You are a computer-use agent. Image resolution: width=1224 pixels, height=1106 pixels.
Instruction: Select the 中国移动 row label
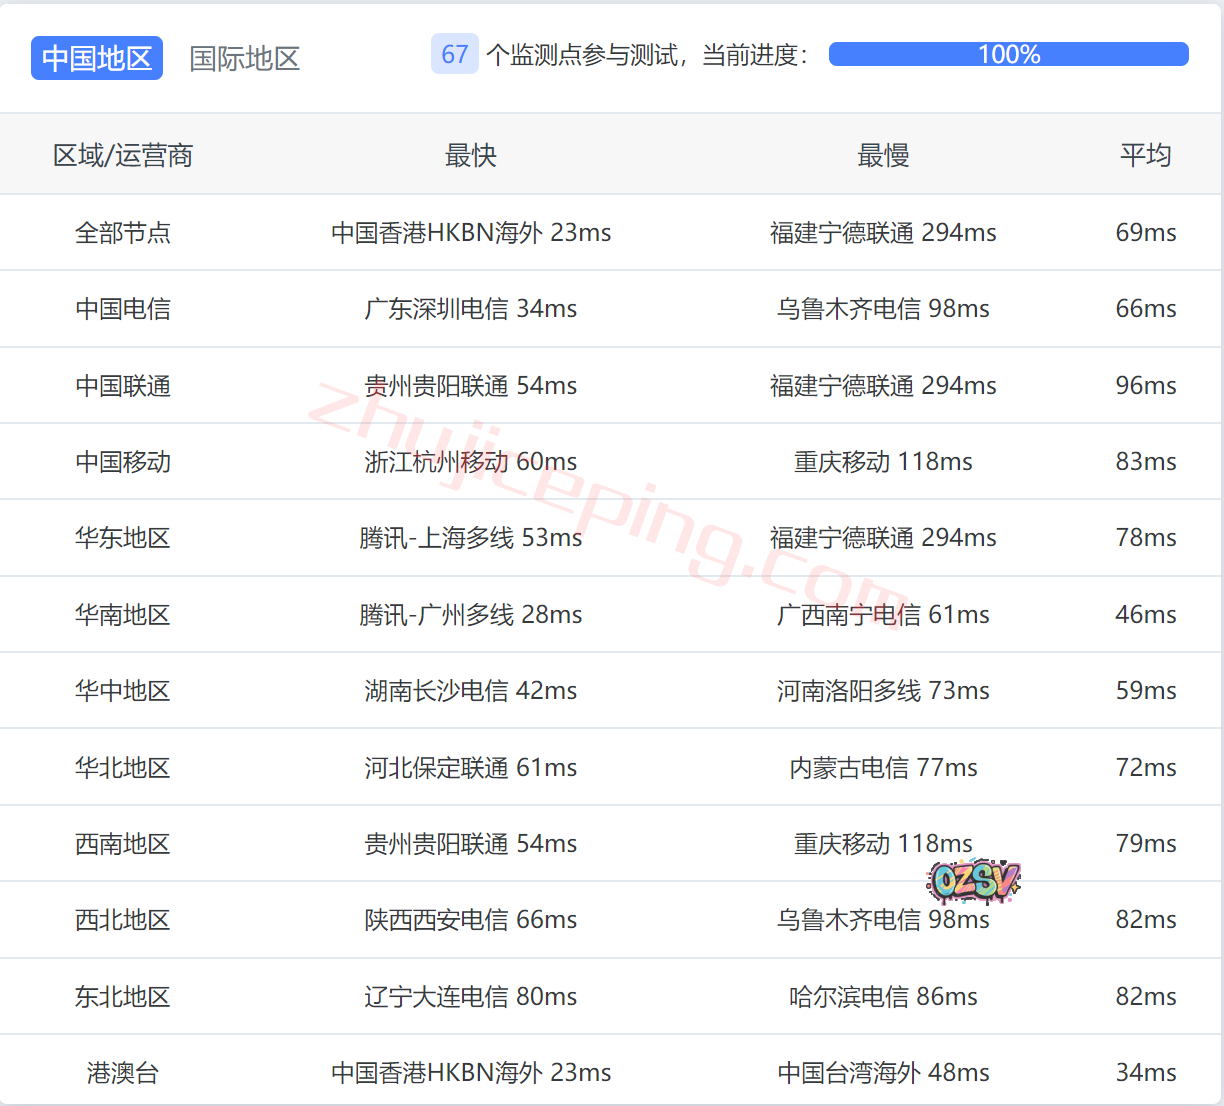click(123, 462)
